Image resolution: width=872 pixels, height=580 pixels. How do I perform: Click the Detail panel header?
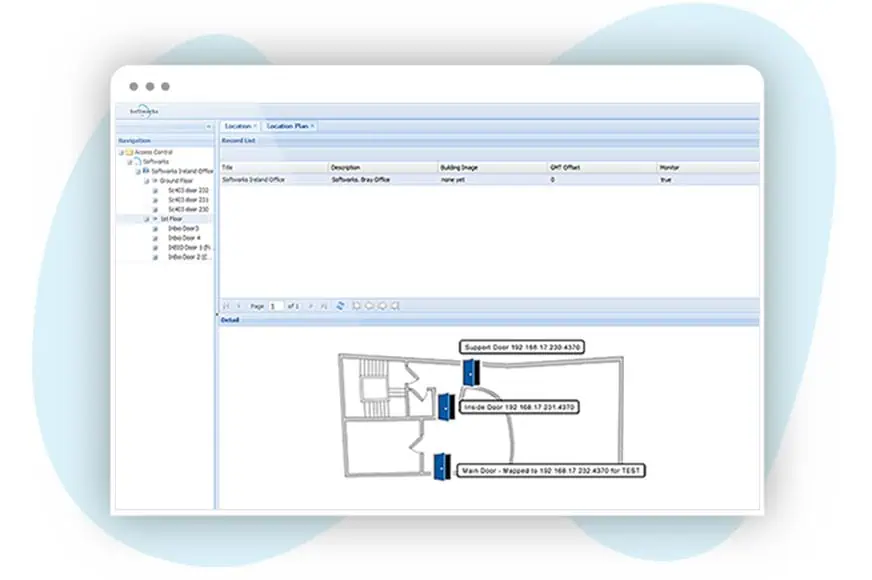[x=489, y=320]
